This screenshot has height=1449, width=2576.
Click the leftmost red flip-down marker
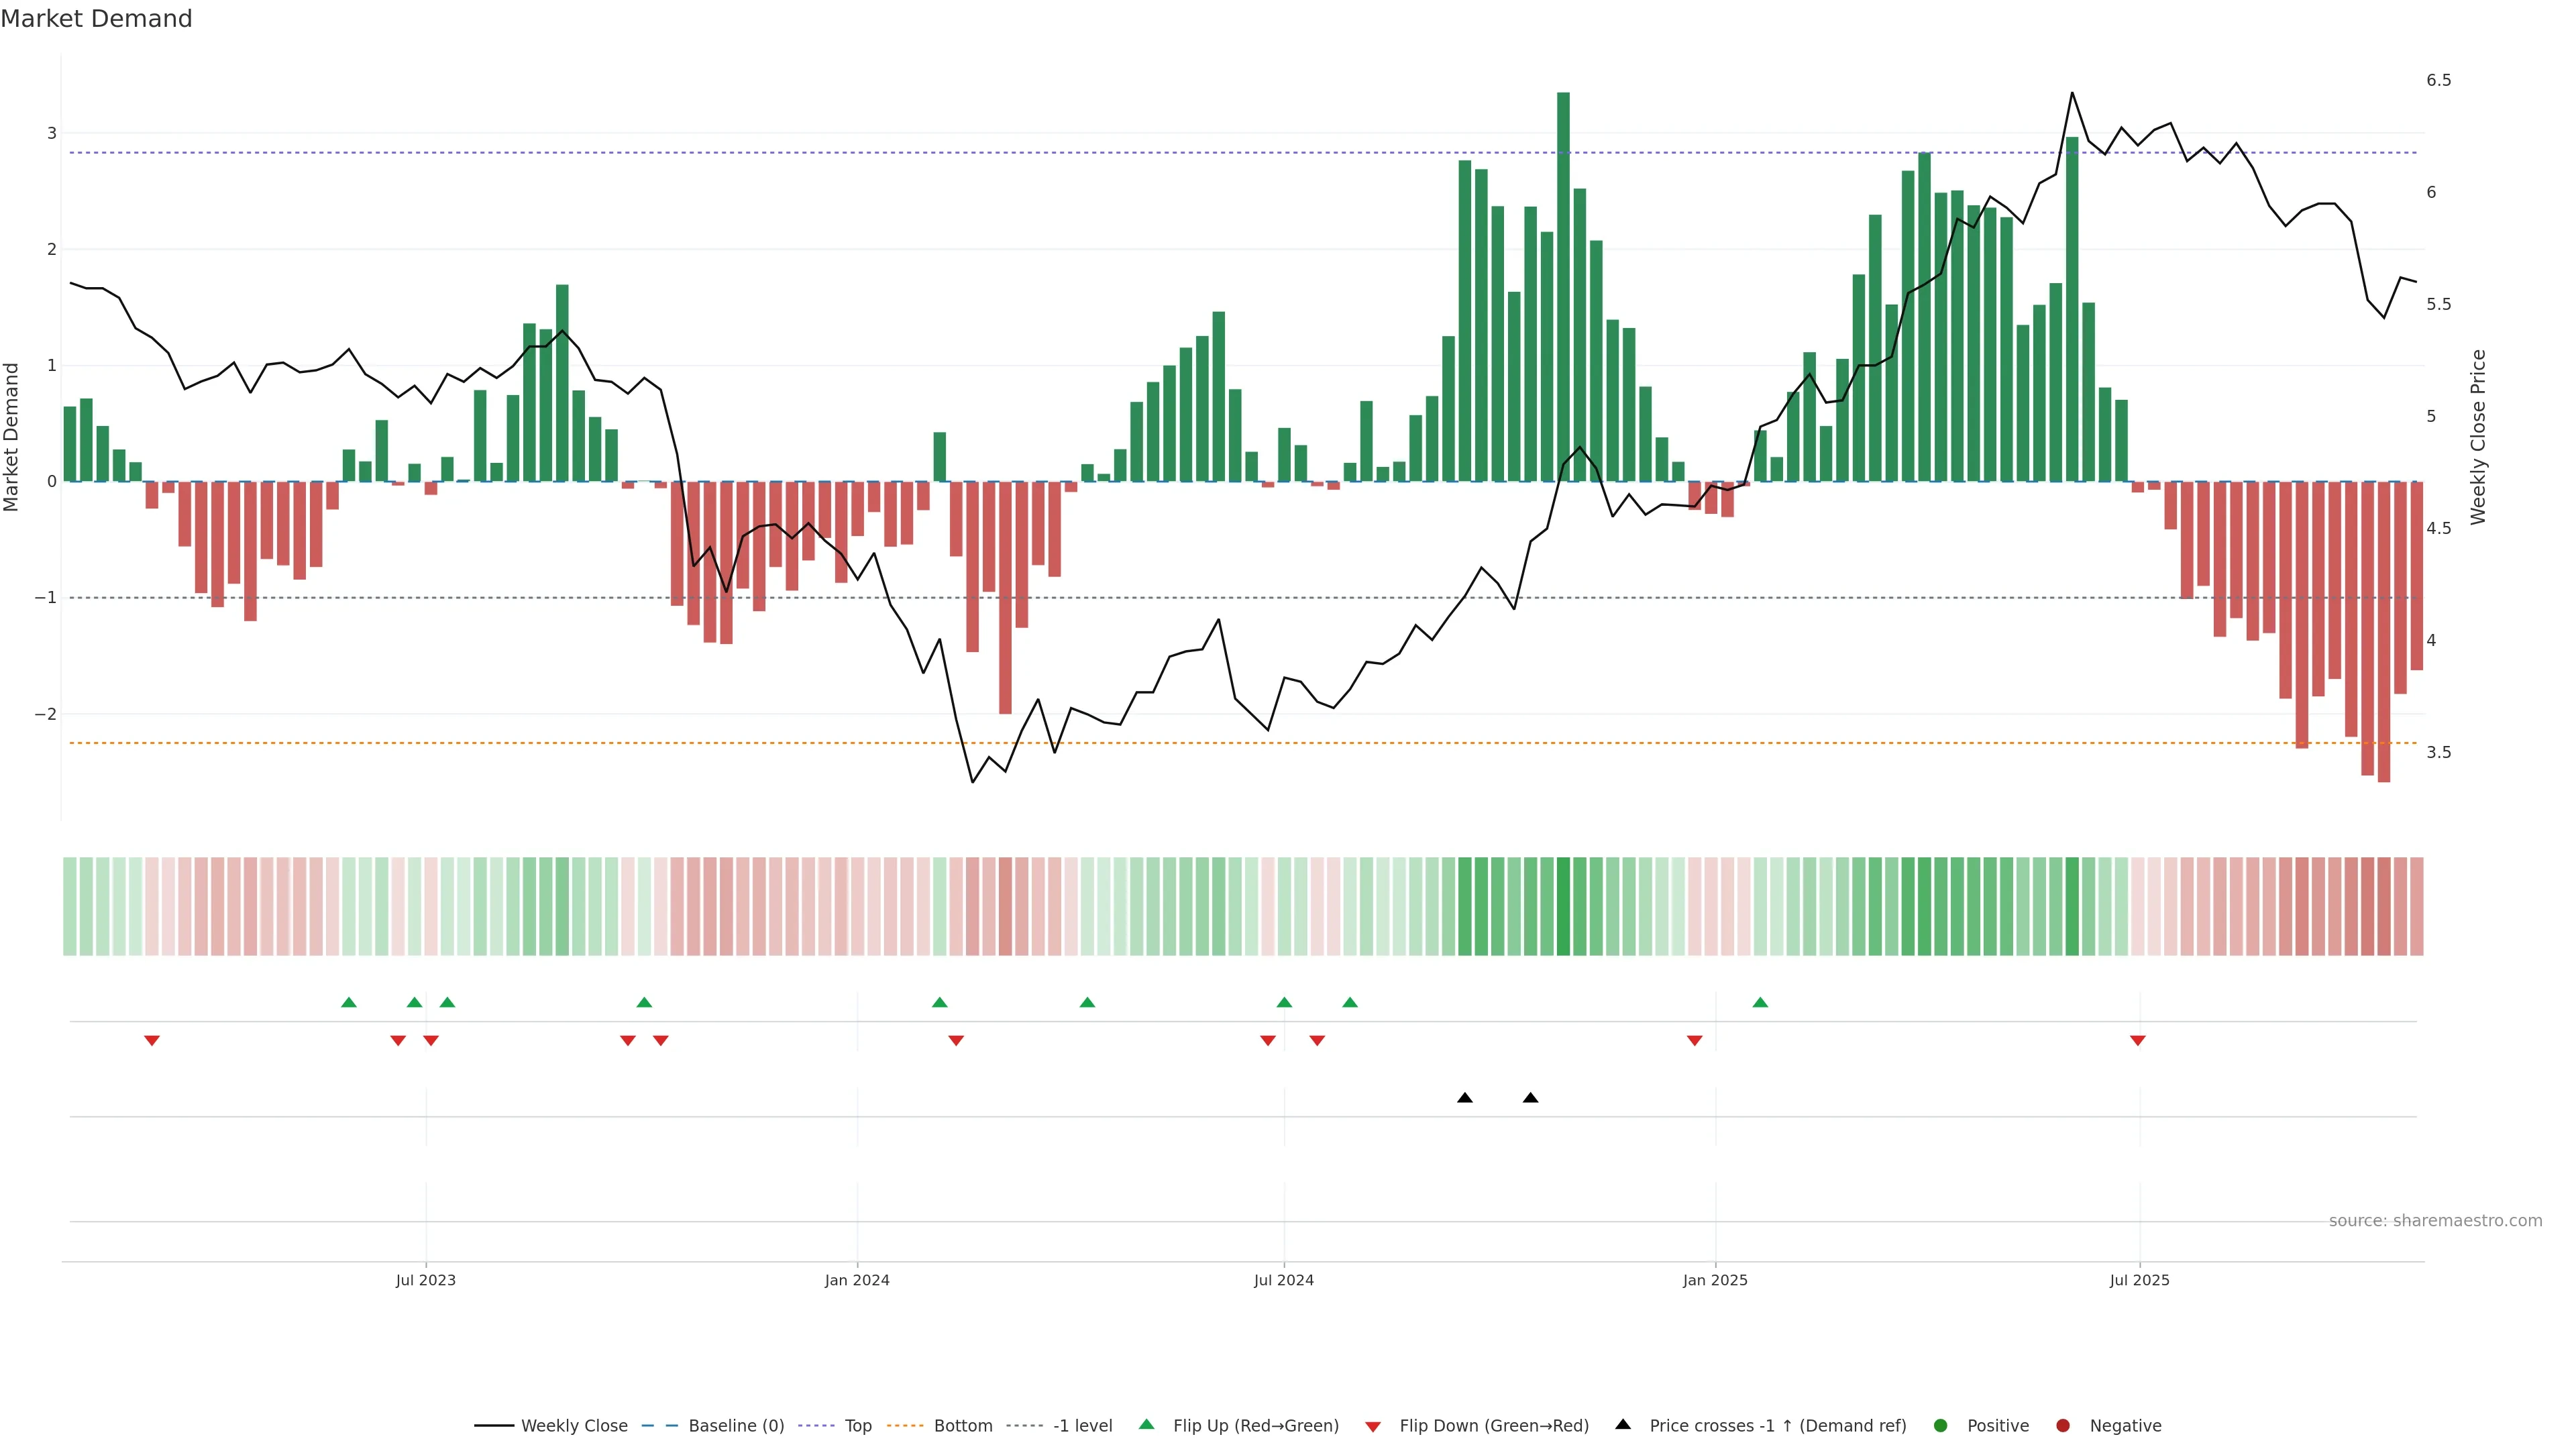point(152,1041)
